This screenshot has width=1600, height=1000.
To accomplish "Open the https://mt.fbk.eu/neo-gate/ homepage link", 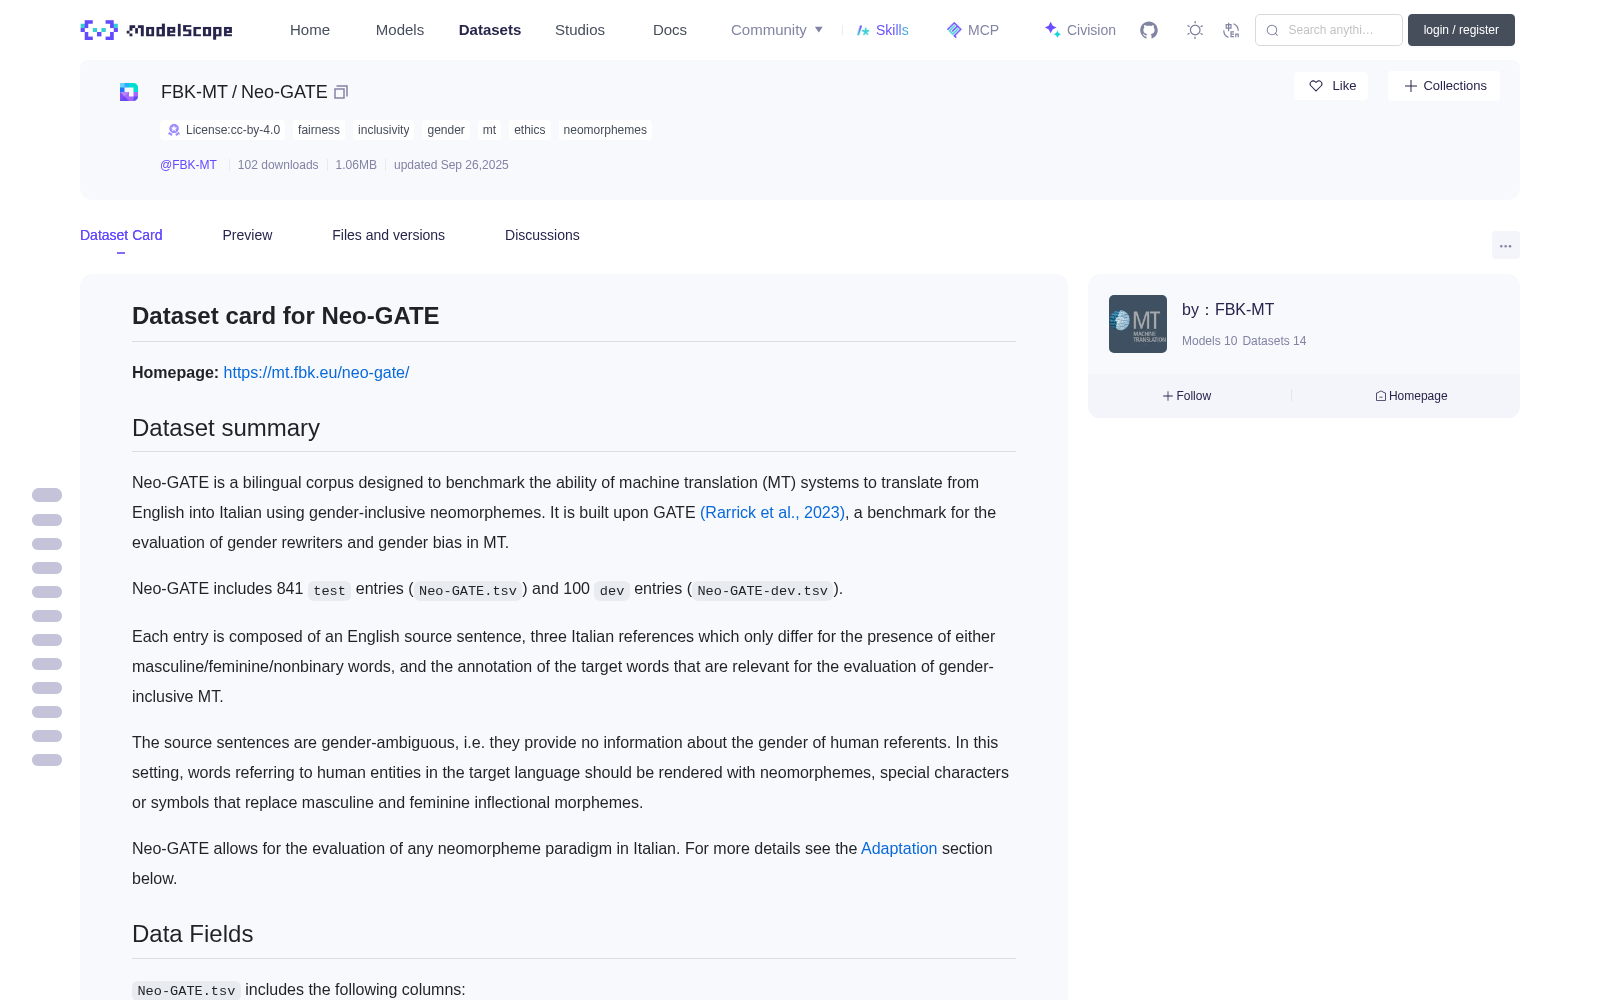I will [x=316, y=372].
